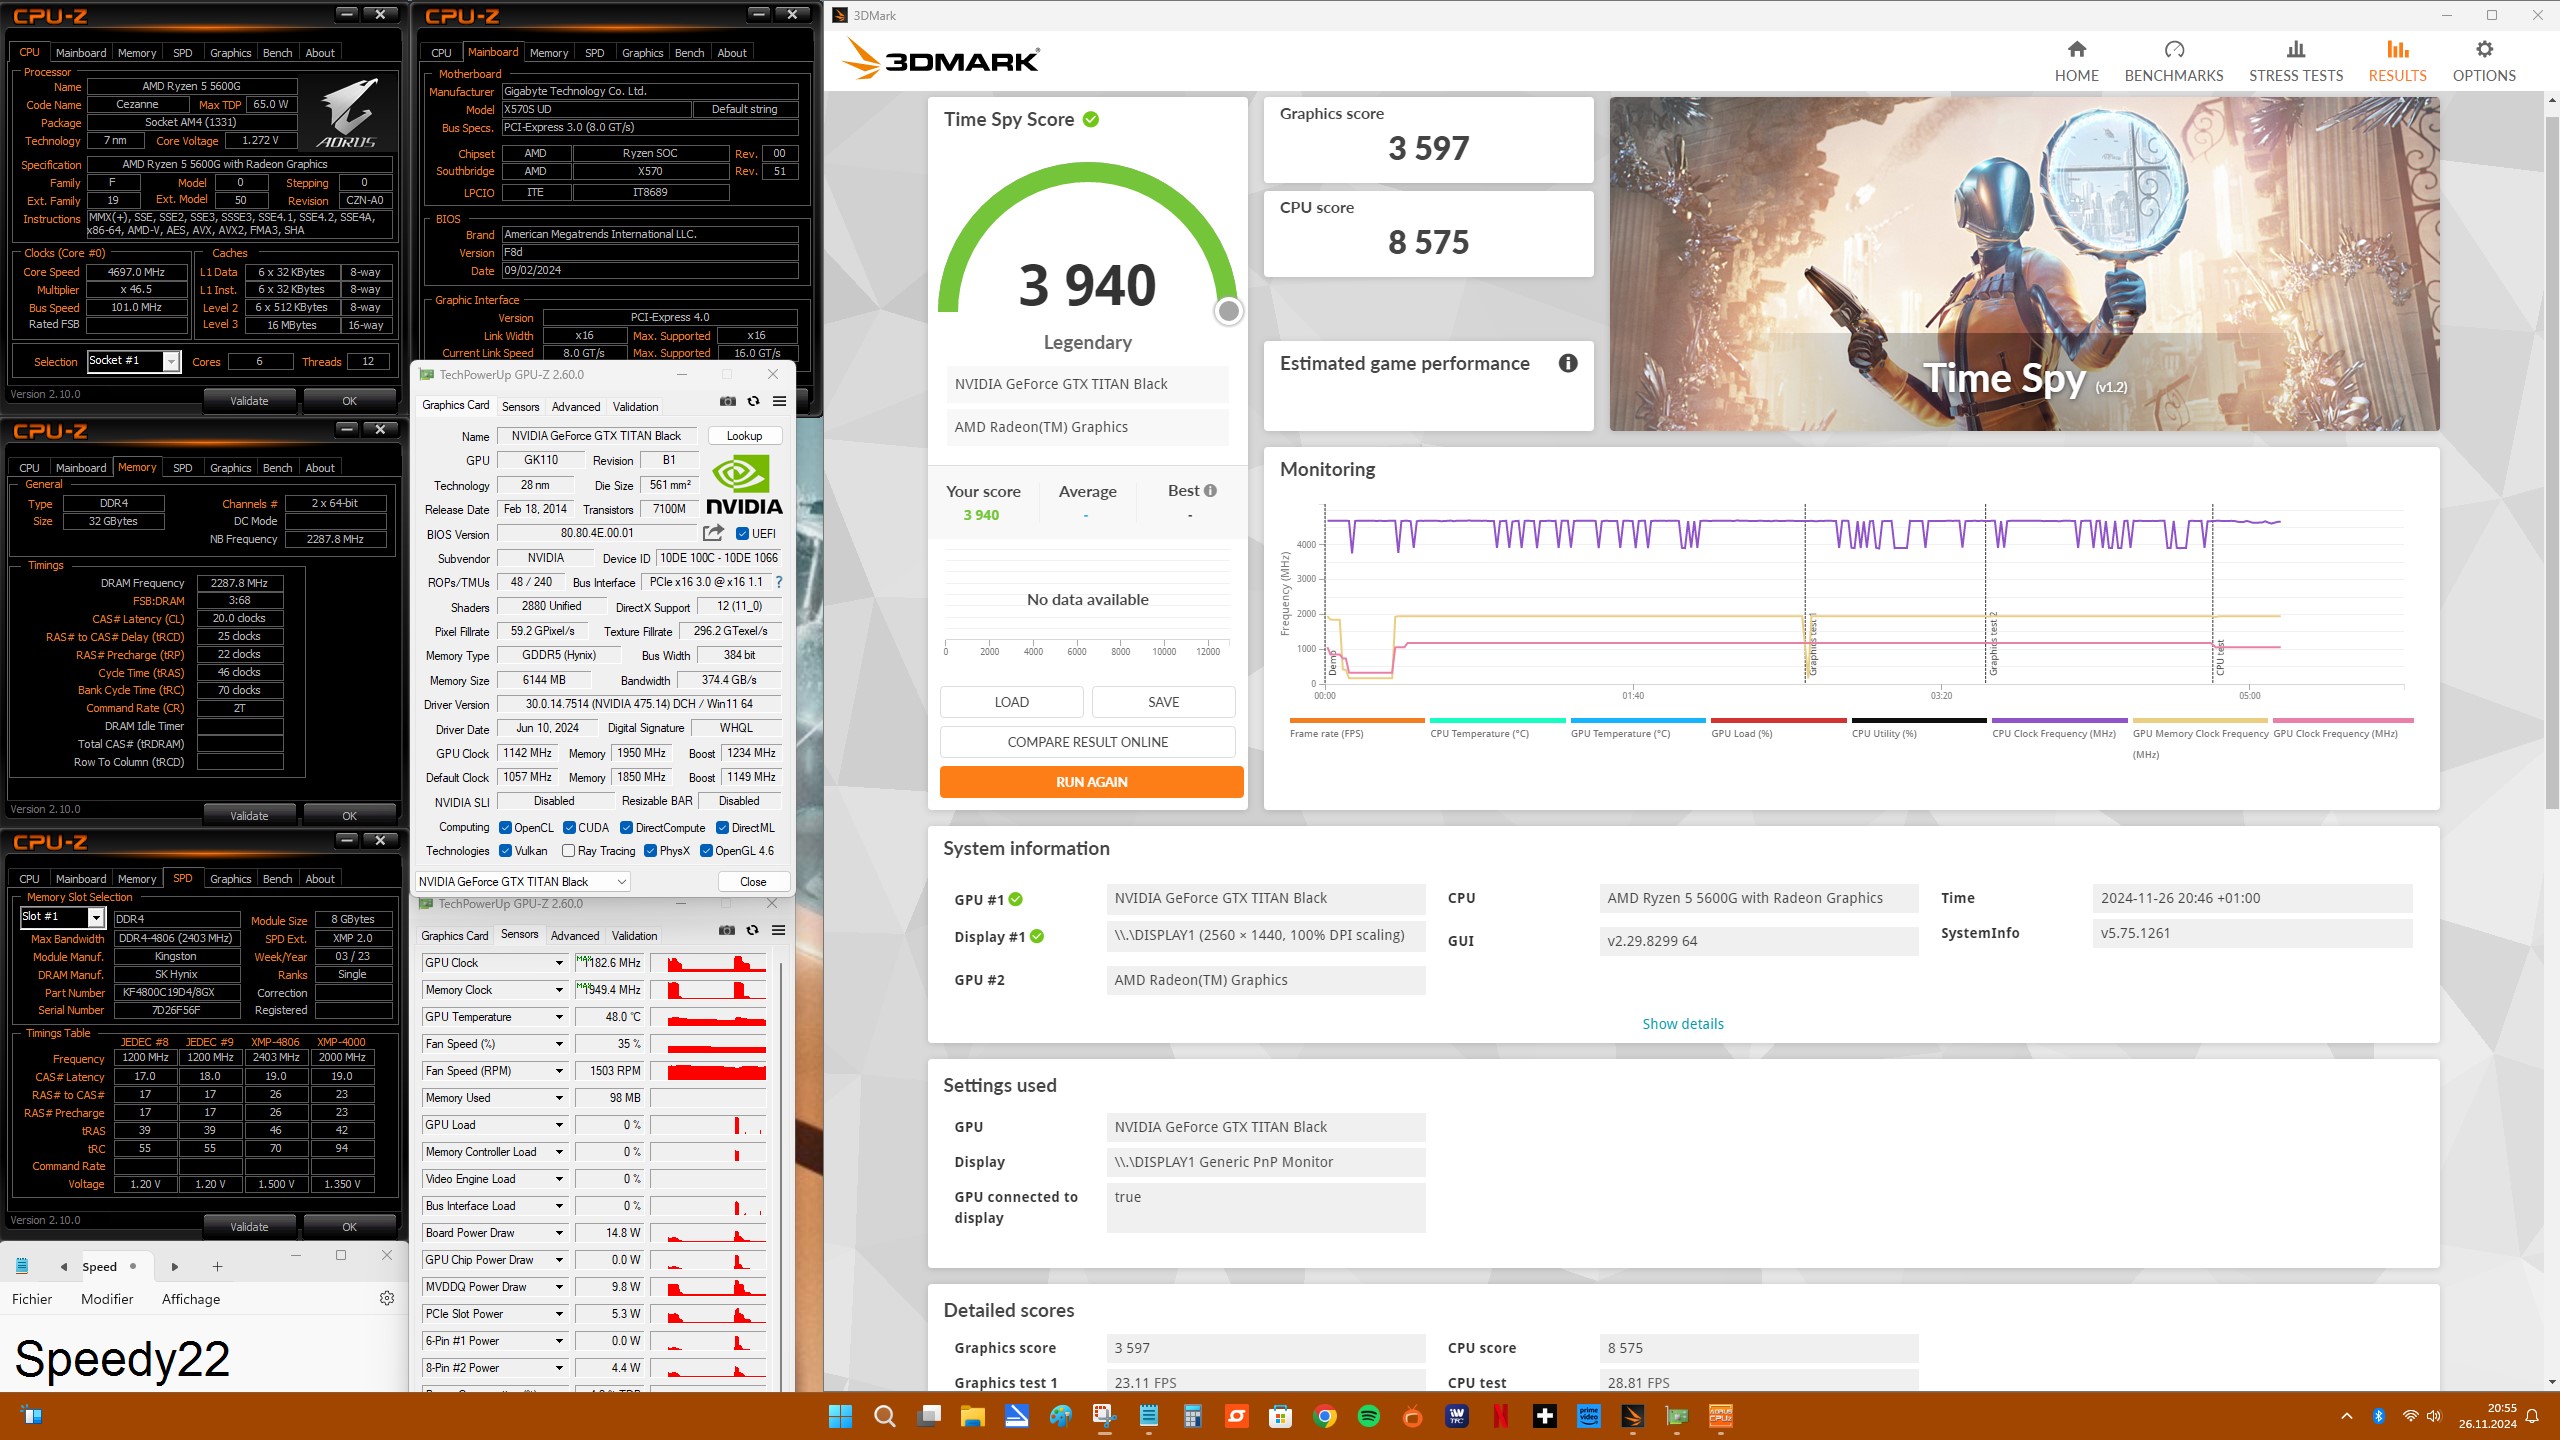Toggle the OpenCL checkbox
Screen dimensions: 2560x1440
(506, 827)
